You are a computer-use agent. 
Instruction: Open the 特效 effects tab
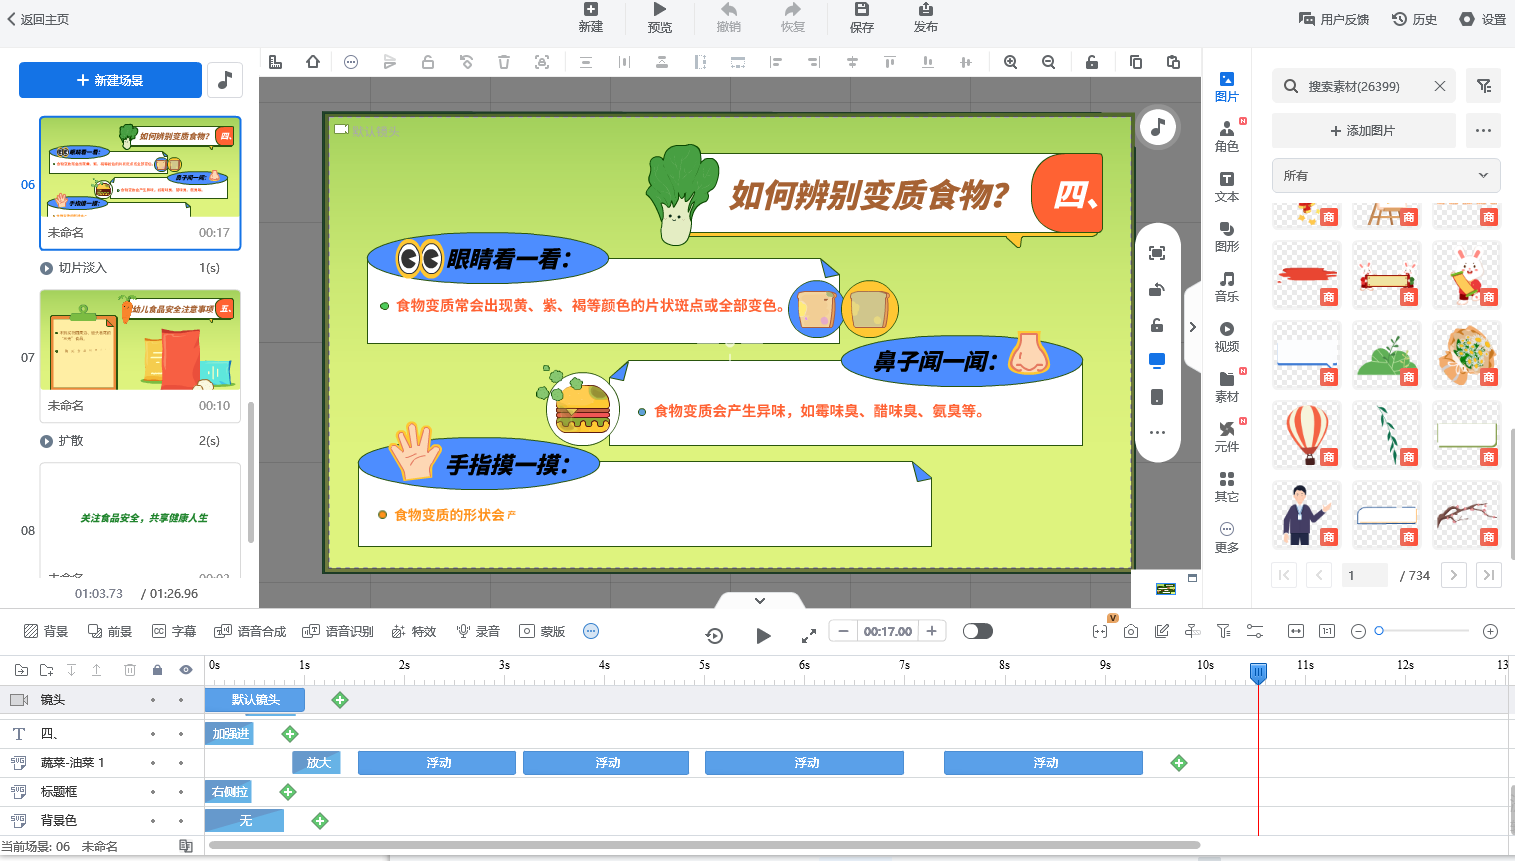tap(414, 631)
